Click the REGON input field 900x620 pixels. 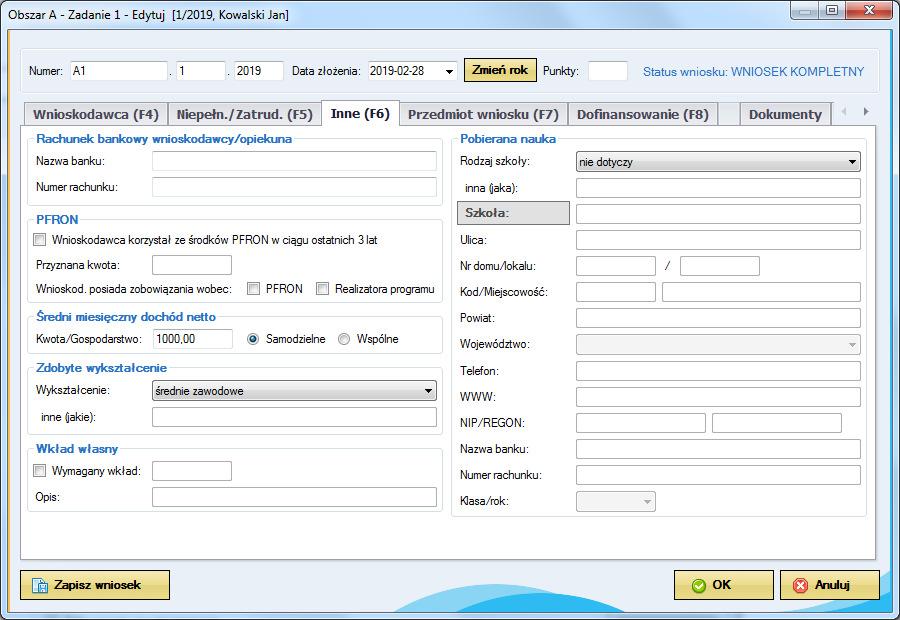(777, 423)
